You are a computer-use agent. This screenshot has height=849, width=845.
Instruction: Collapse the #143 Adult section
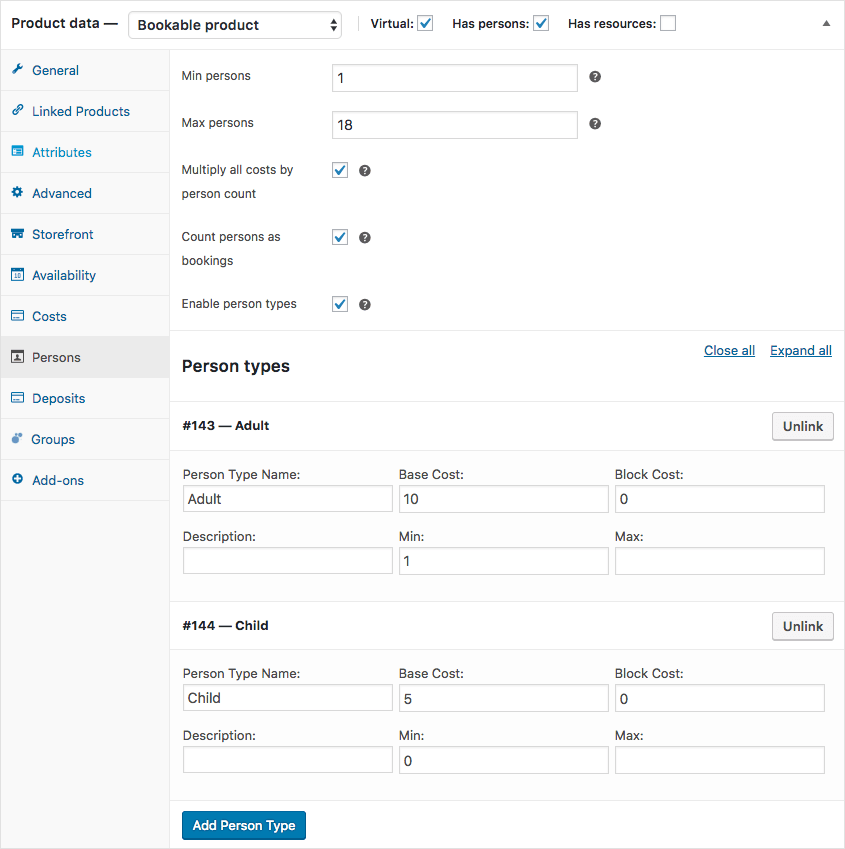(x=225, y=426)
